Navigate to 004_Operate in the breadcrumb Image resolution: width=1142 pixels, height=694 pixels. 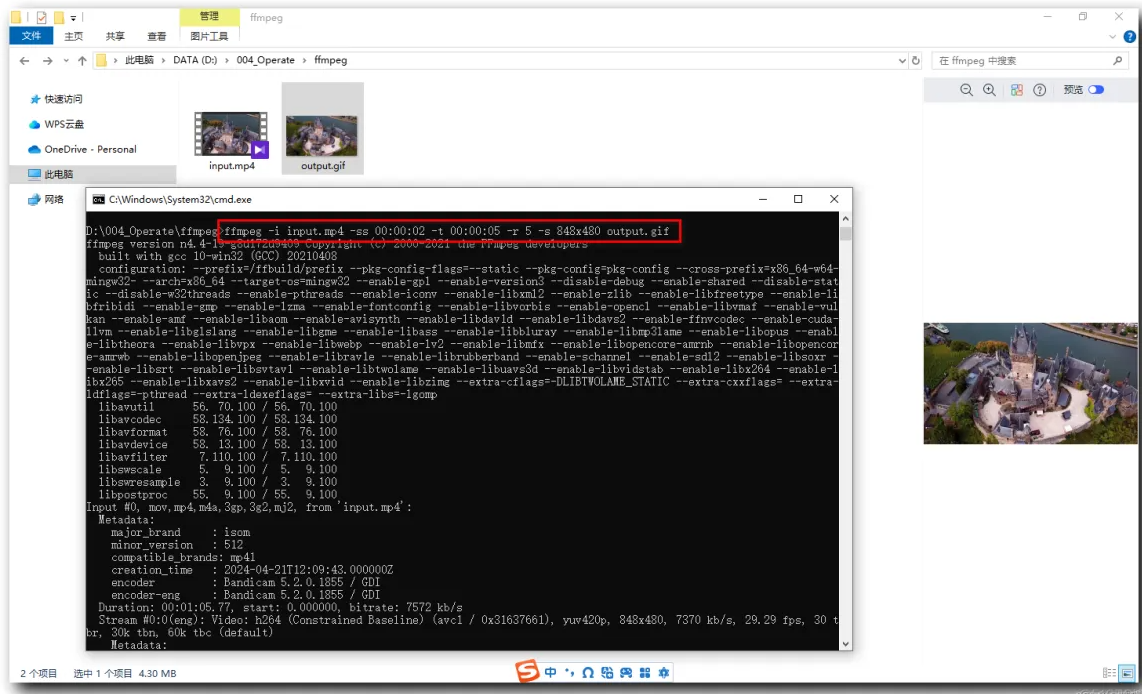(x=265, y=61)
